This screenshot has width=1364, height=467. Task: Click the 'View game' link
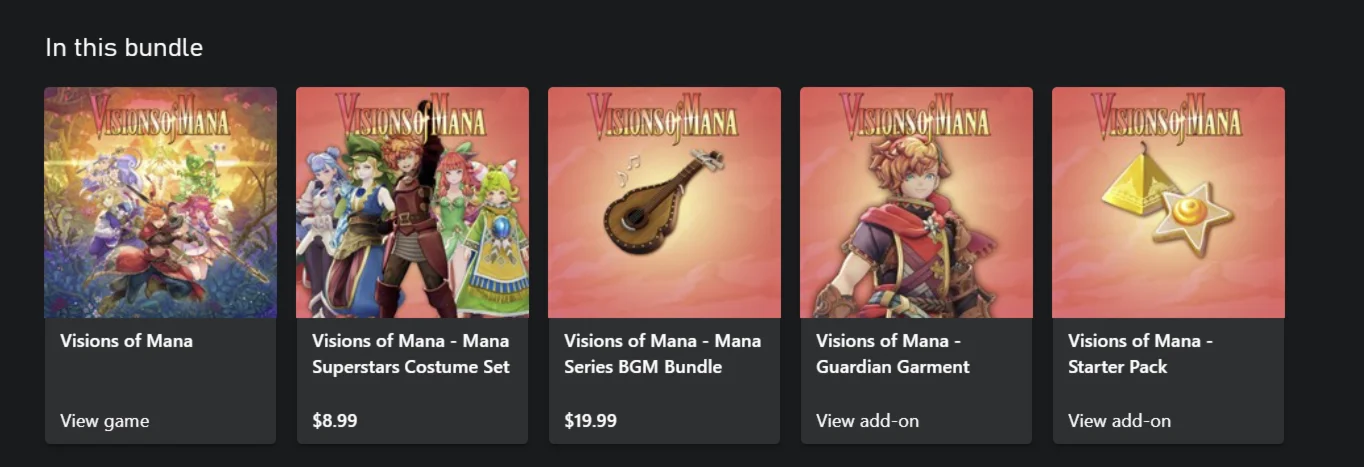point(104,421)
